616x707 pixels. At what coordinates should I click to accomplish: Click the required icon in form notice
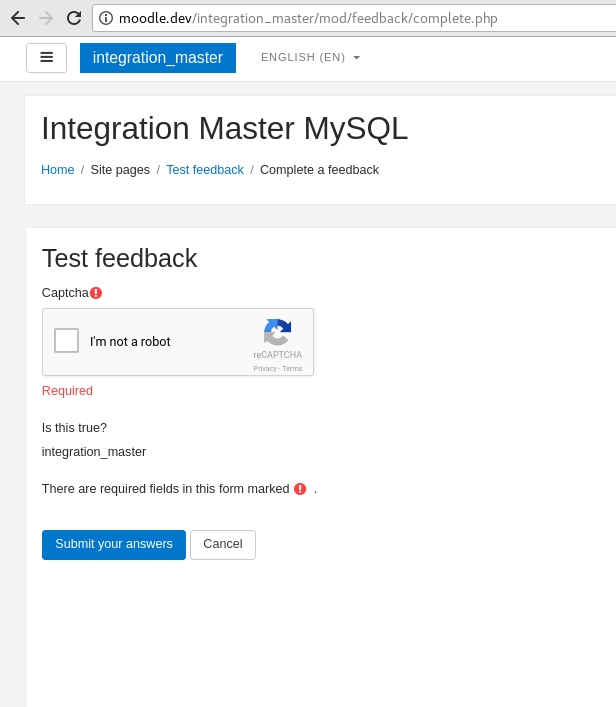click(x=300, y=489)
